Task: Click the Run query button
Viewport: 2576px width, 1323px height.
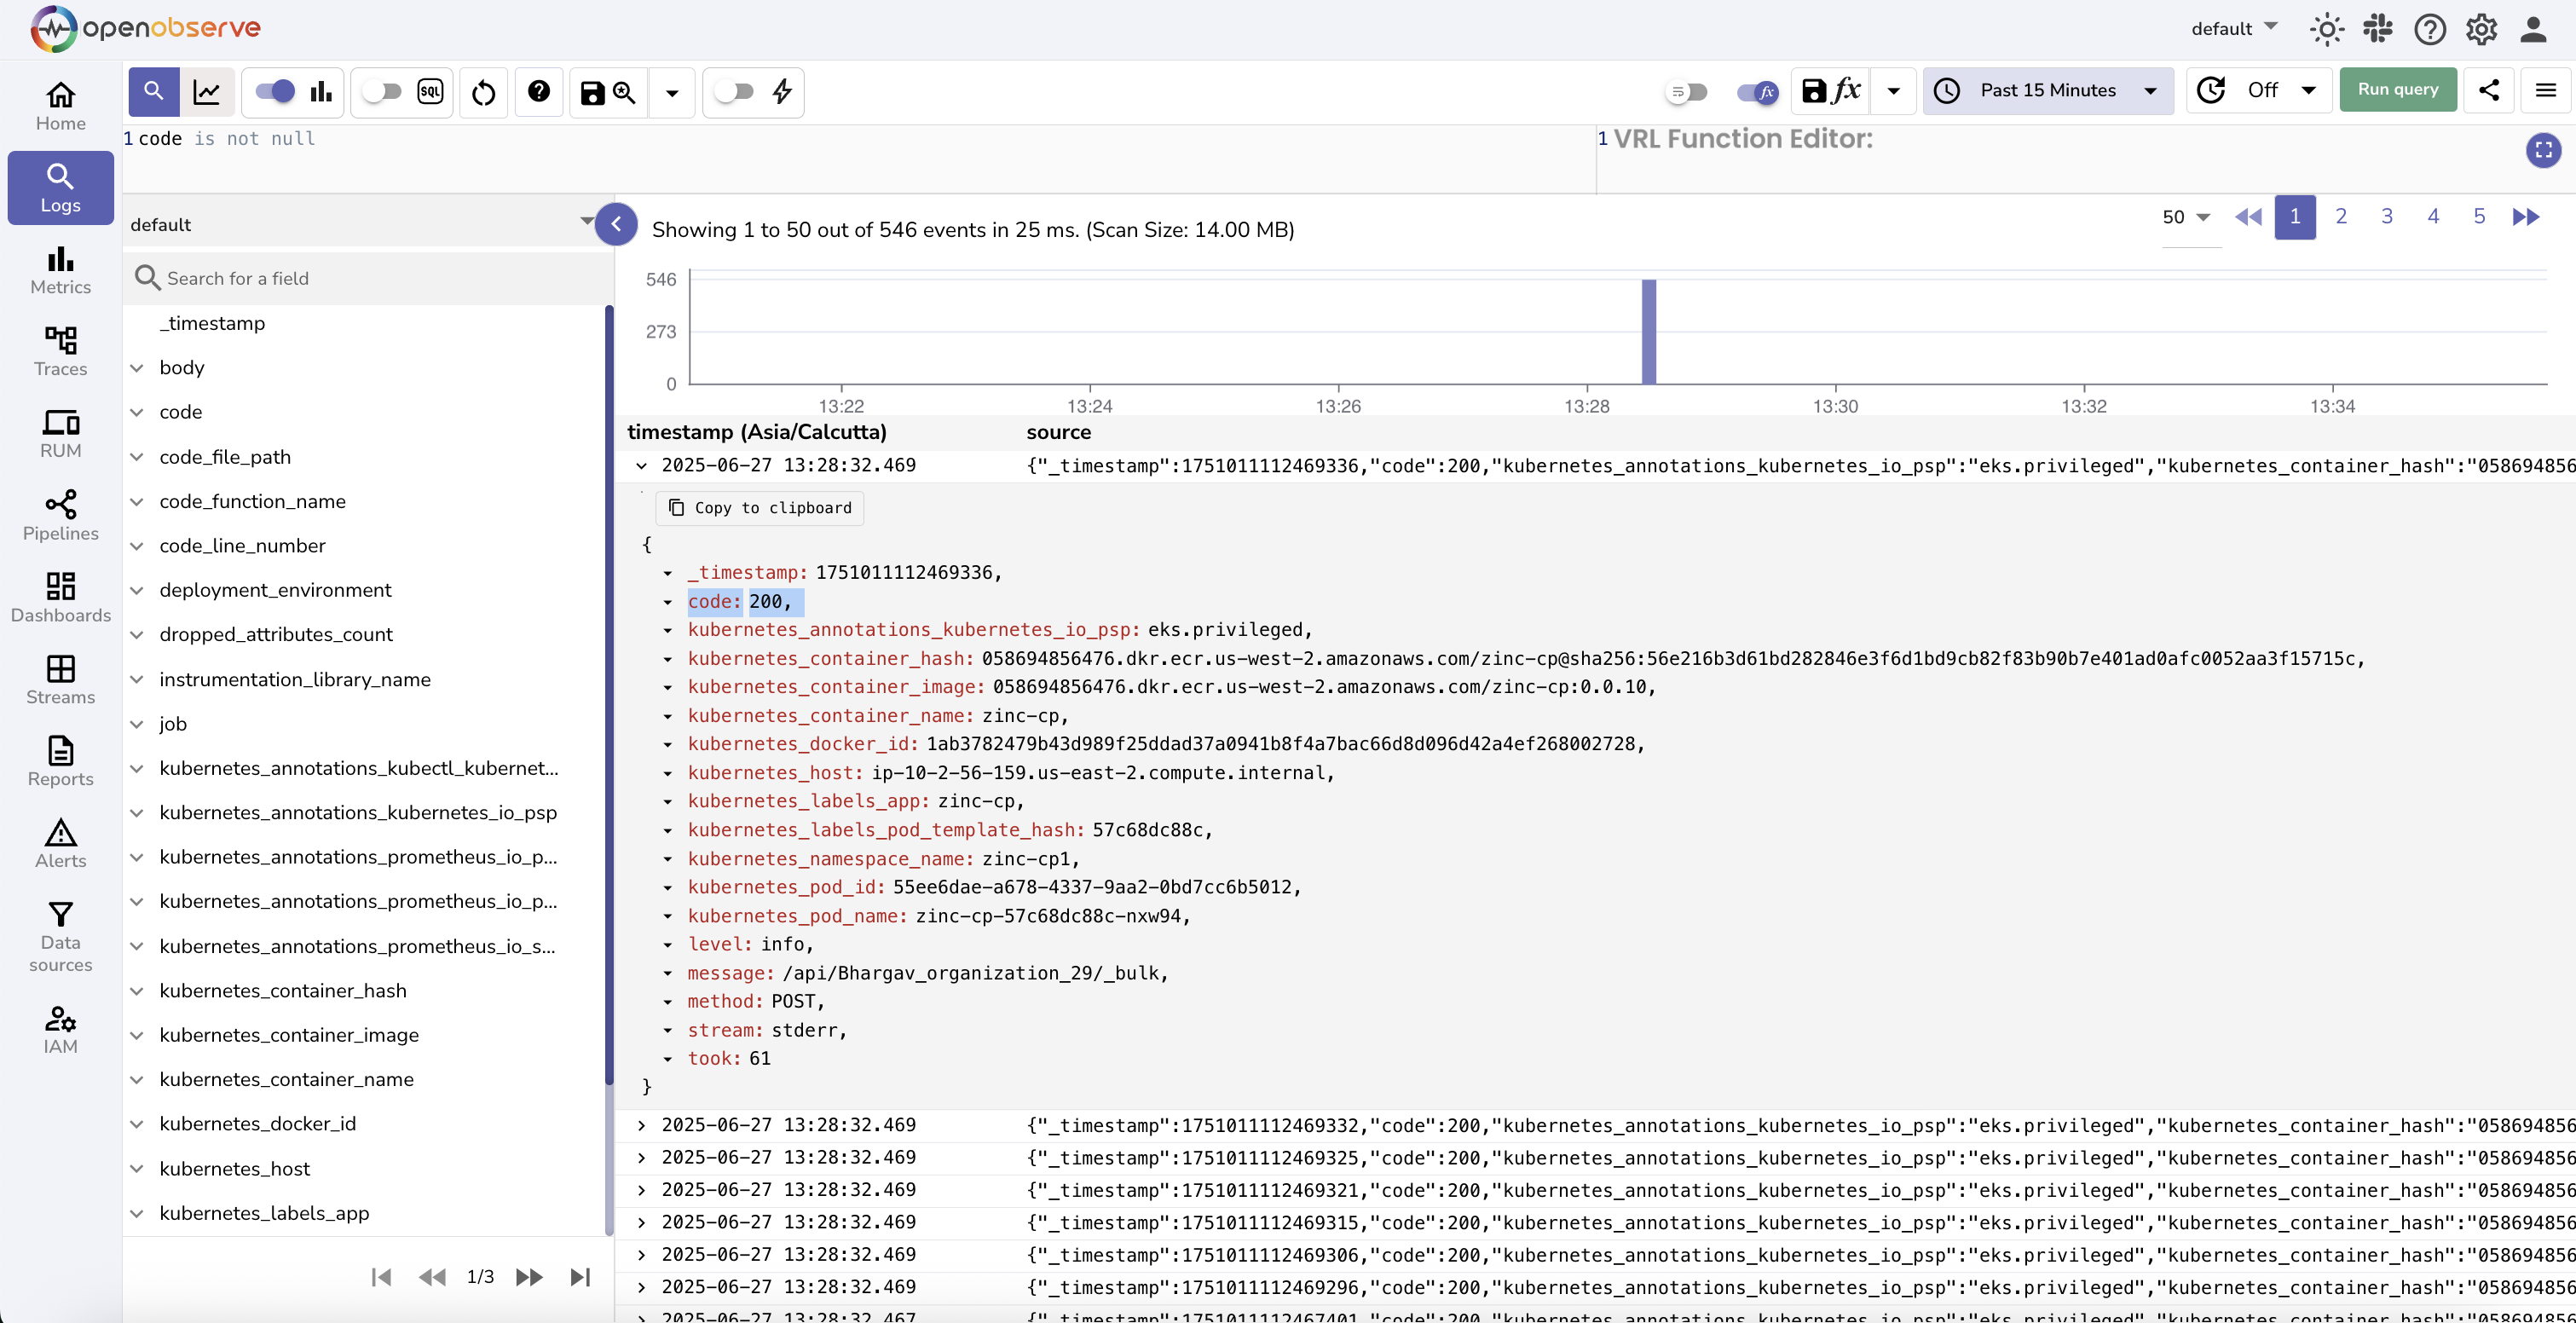Action: [x=2397, y=90]
